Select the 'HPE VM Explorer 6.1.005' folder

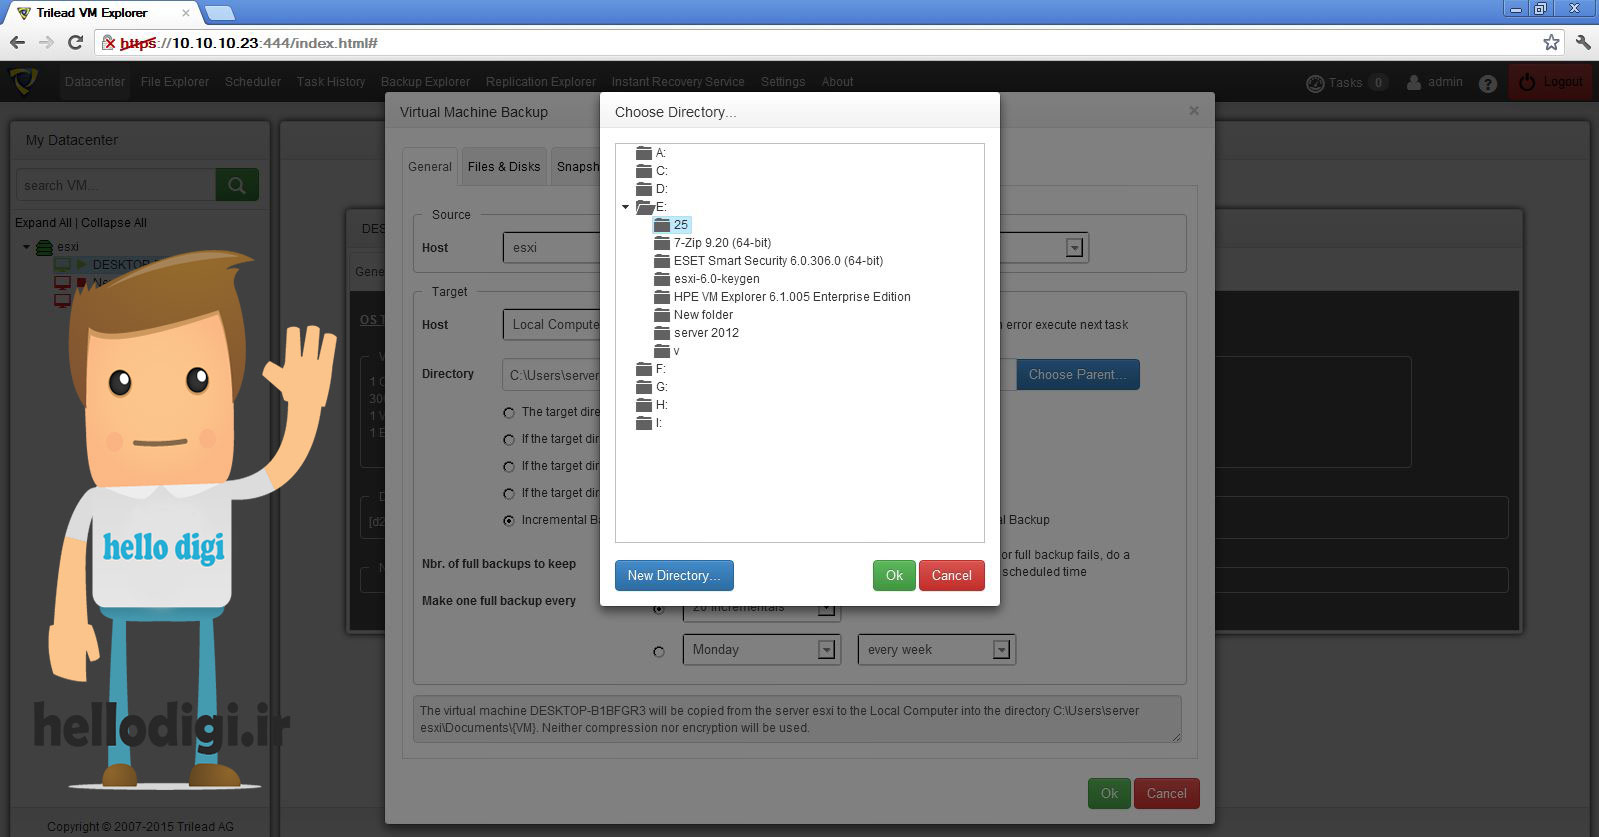pyautogui.click(x=792, y=297)
